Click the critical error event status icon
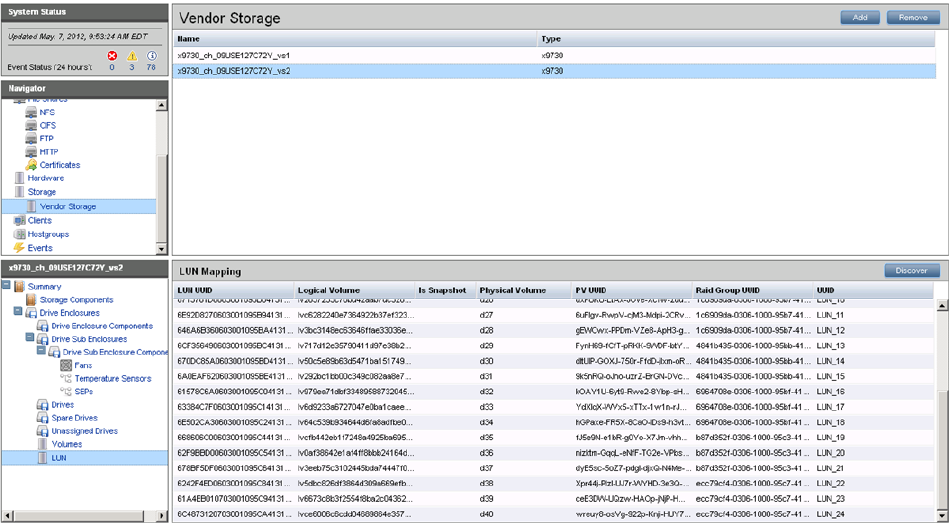The image size is (949, 523). pyautogui.click(x=112, y=56)
